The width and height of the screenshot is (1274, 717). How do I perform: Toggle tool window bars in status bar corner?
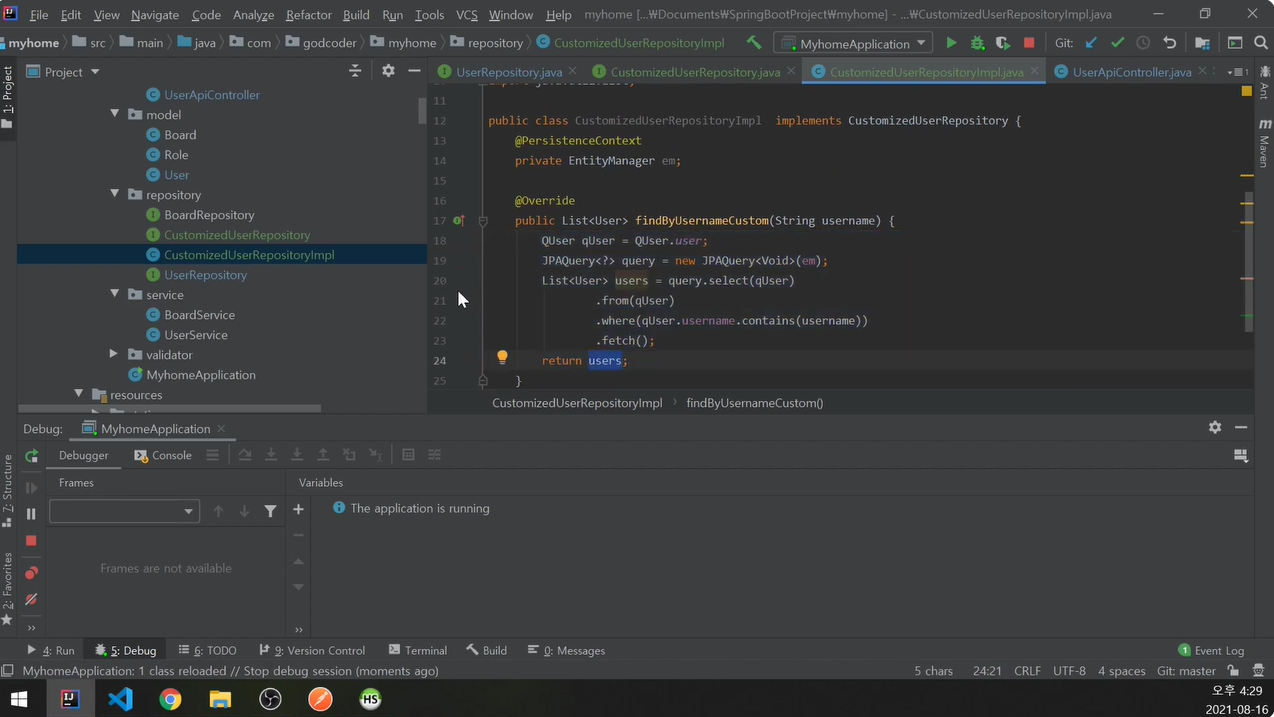pyautogui.click(x=8, y=671)
